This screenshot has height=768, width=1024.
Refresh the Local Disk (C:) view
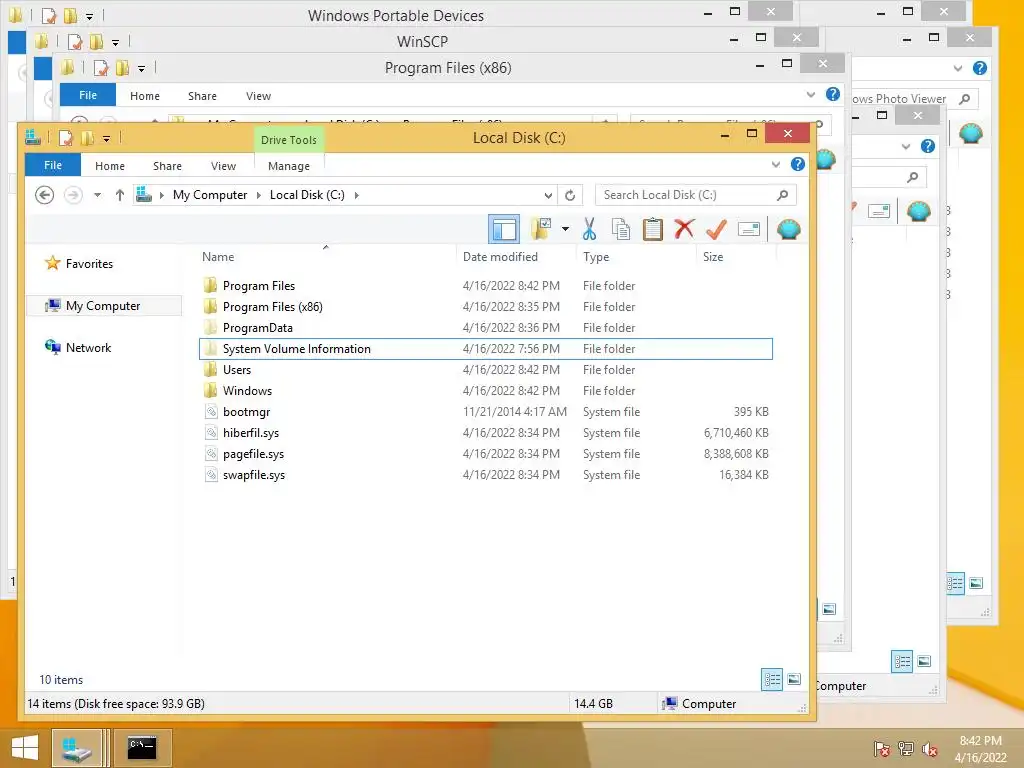[x=570, y=195]
